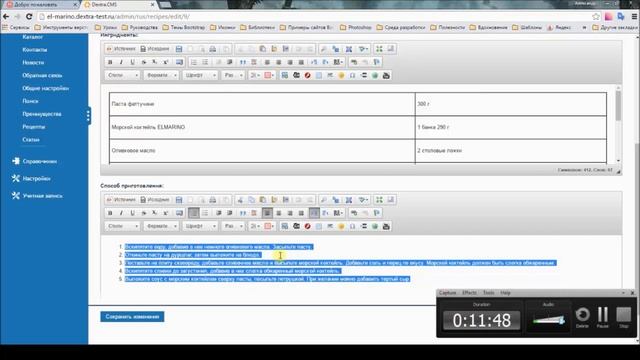Insert anchor in Ingredients editor
This screenshot has width=640, height=360.
[376, 62]
